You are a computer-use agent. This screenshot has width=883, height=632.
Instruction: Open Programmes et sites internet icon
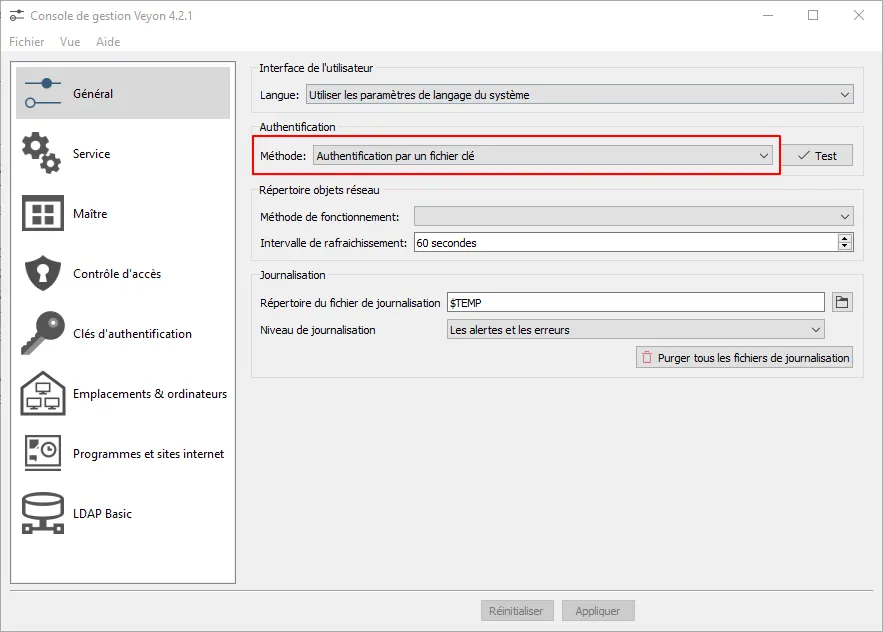point(43,453)
